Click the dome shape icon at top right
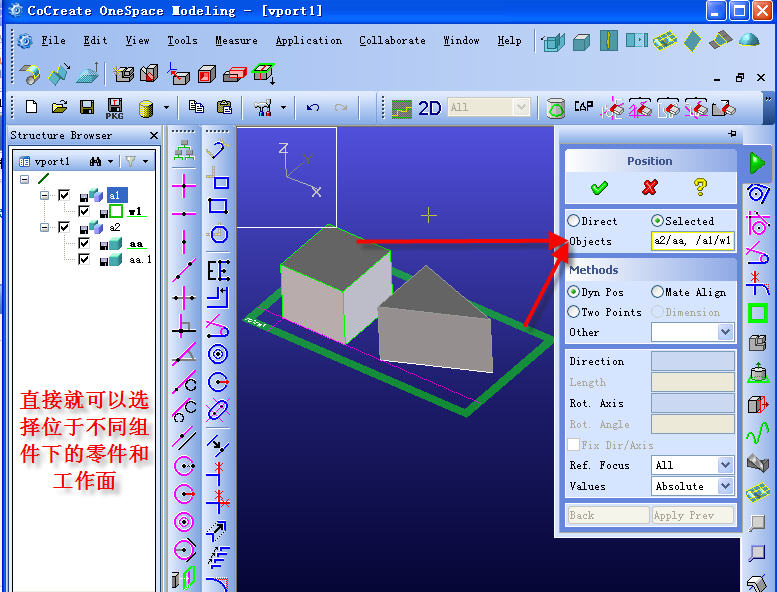 click(748, 40)
